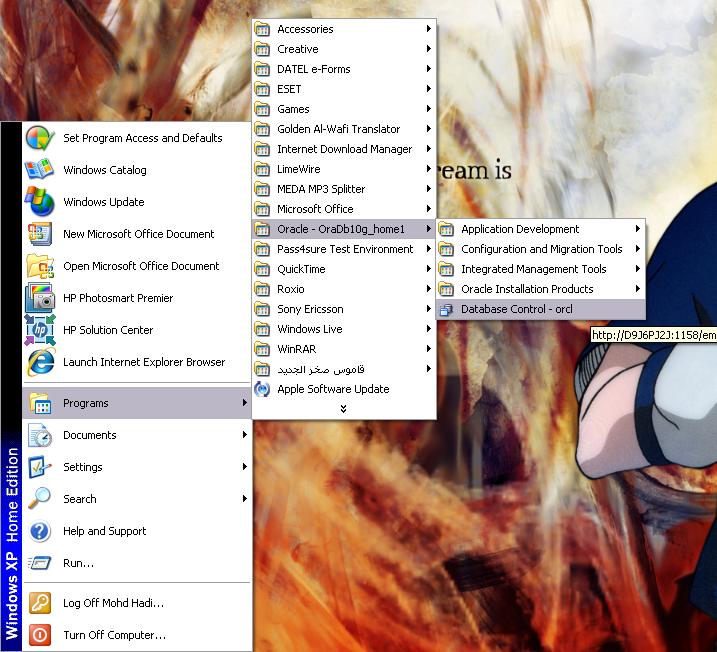Screen dimensions: 717x652
Task: Click Log Off Mohd Hadi
Action: point(113,603)
